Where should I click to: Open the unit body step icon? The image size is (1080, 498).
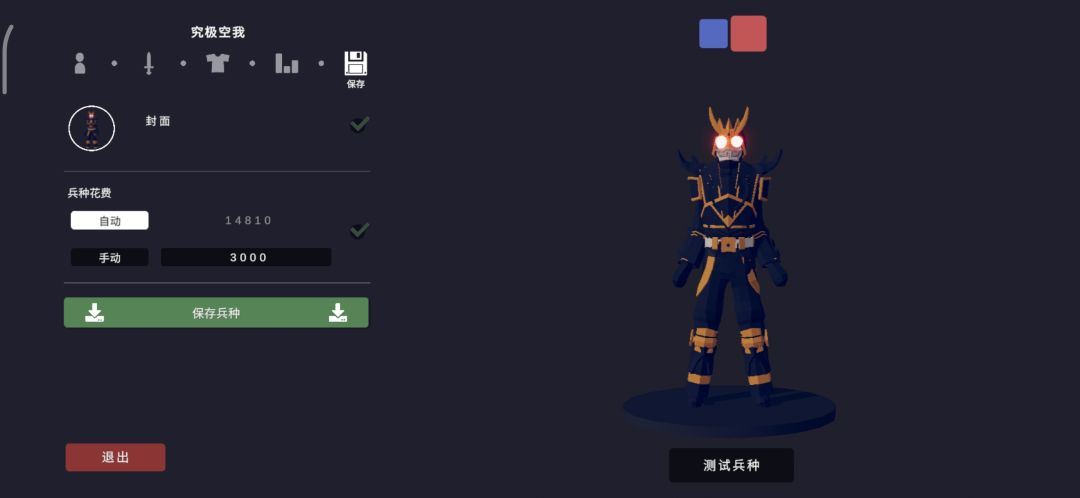80,63
